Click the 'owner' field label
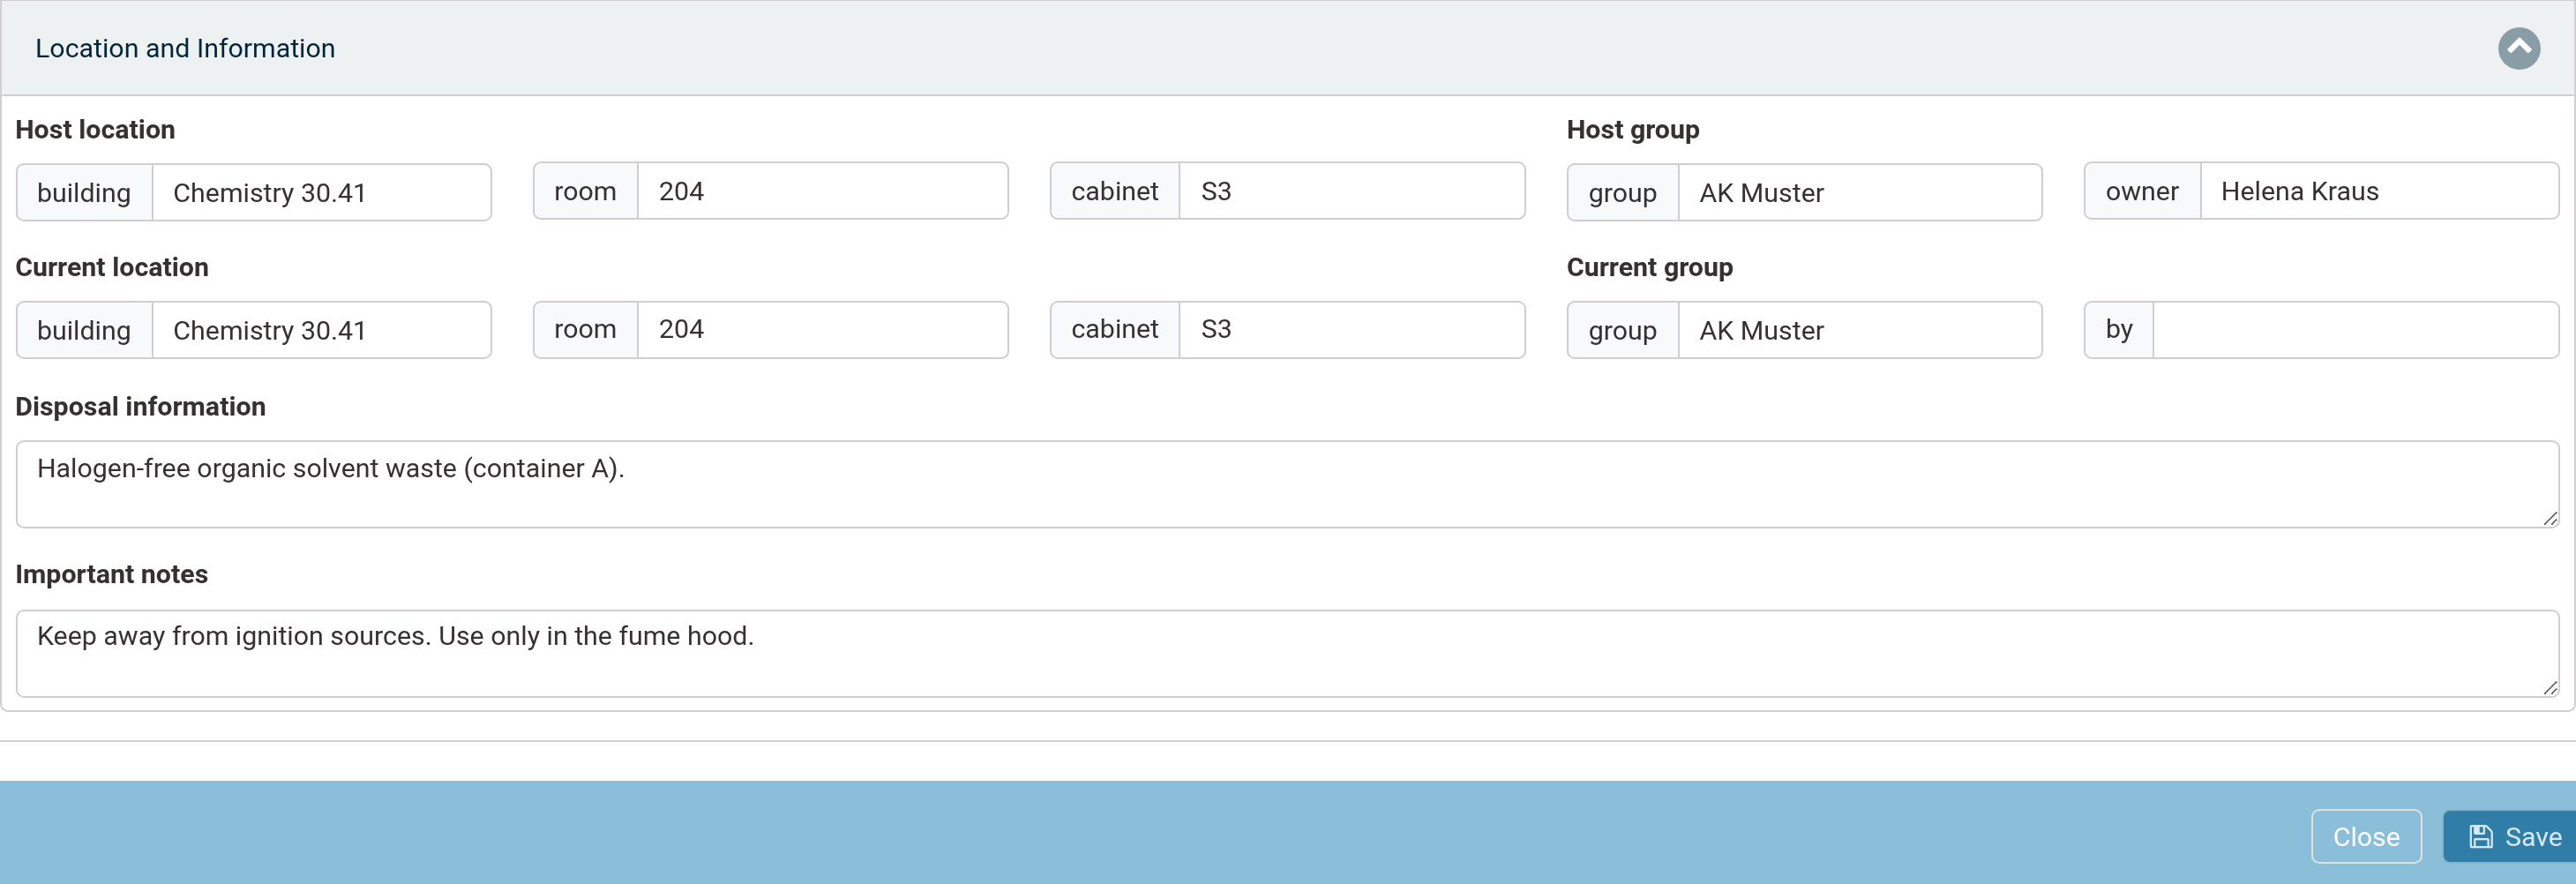 [2142, 191]
